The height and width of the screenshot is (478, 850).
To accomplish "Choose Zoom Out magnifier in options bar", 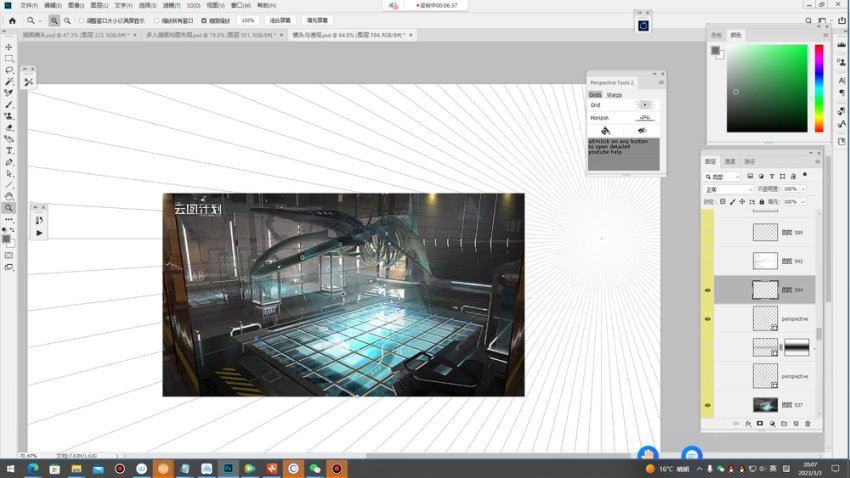I will pyautogui.click(x=67, y=21).
